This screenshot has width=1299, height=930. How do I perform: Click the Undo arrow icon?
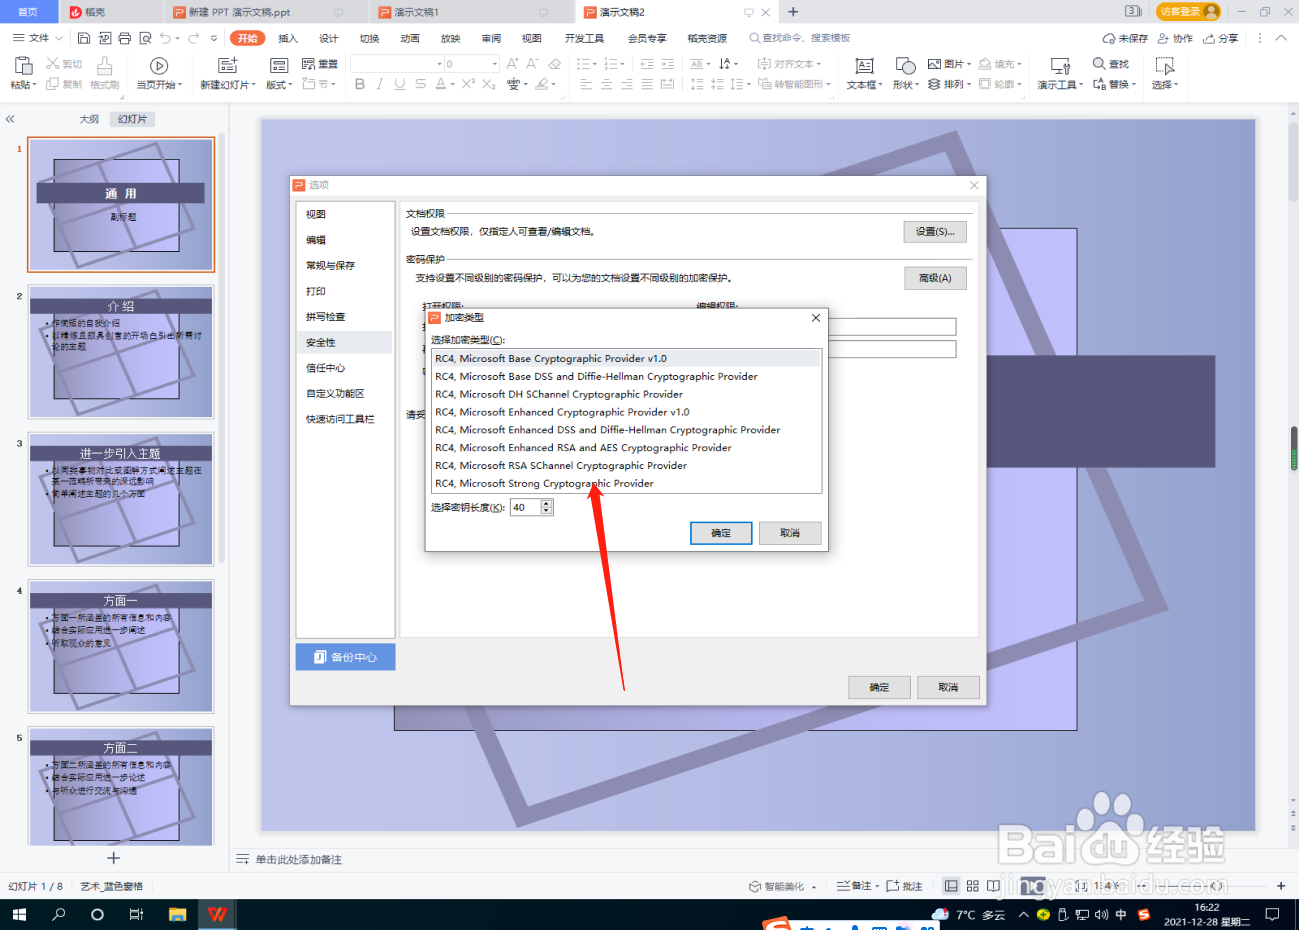point(165,38)
